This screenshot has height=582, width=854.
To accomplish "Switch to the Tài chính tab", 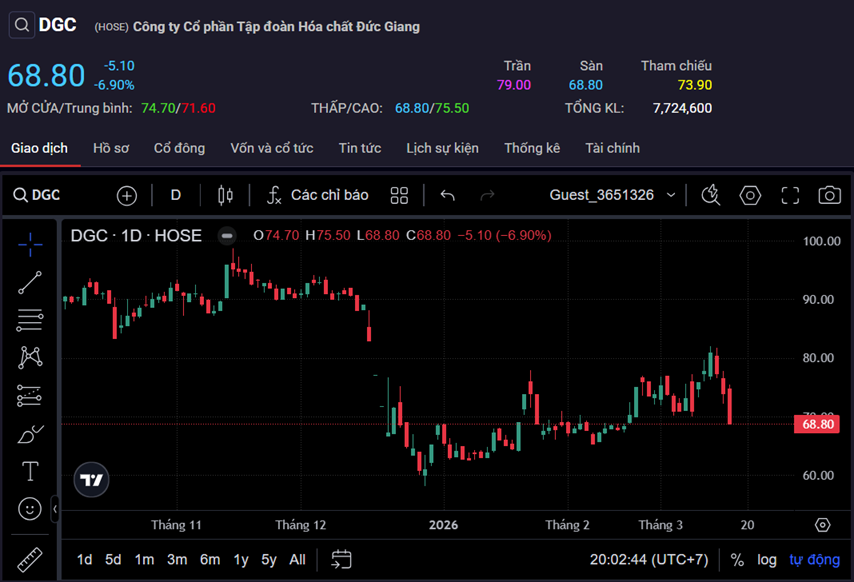I will coord(612,148).
